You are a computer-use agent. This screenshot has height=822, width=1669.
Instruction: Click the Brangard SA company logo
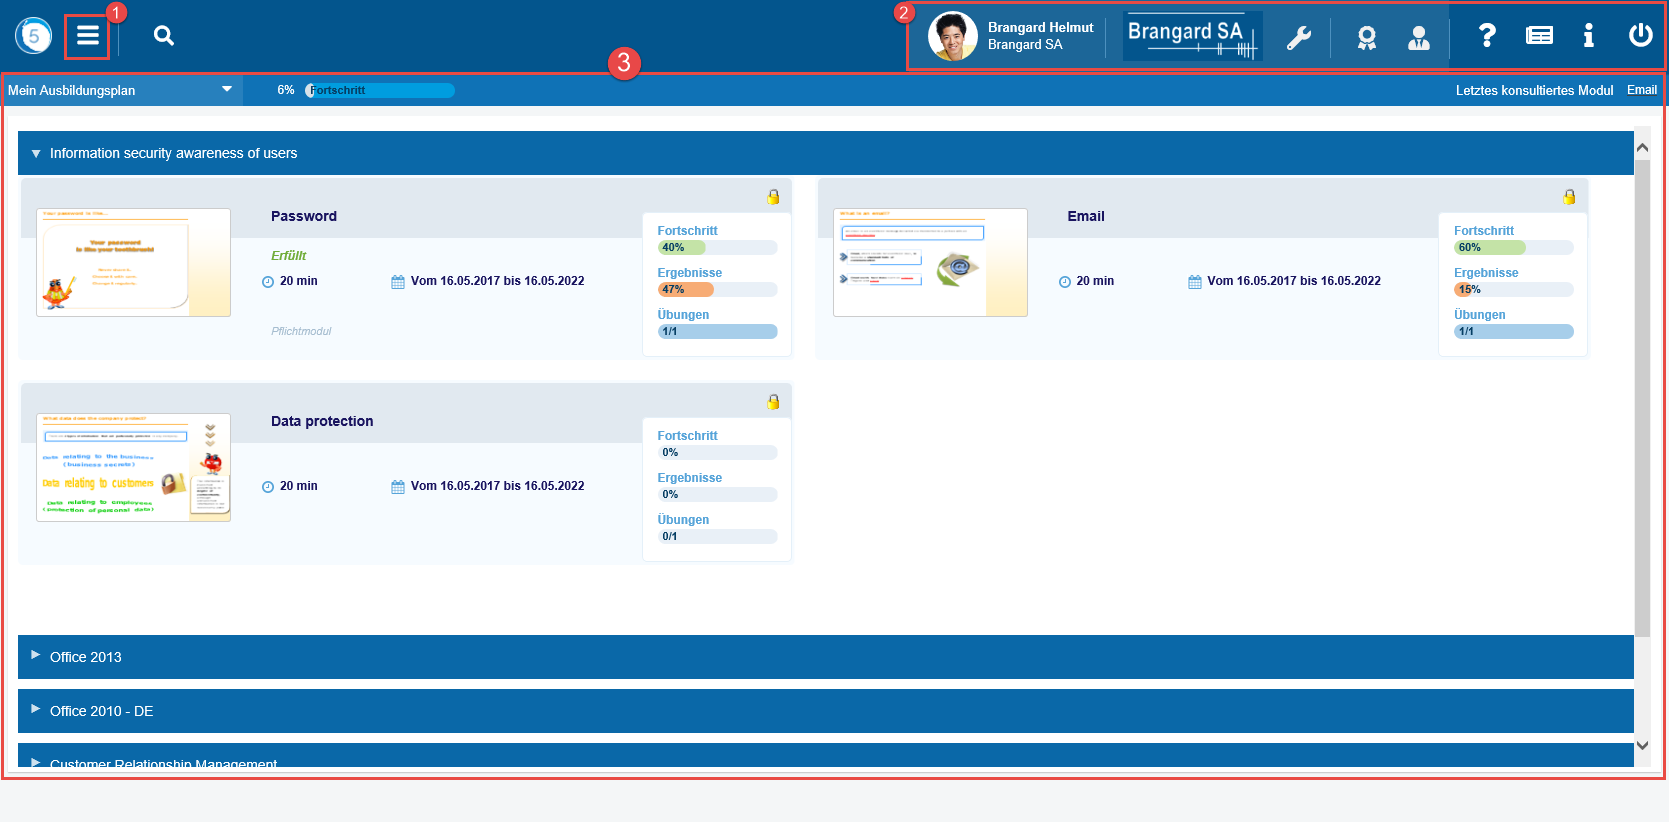coord(1191,36)
